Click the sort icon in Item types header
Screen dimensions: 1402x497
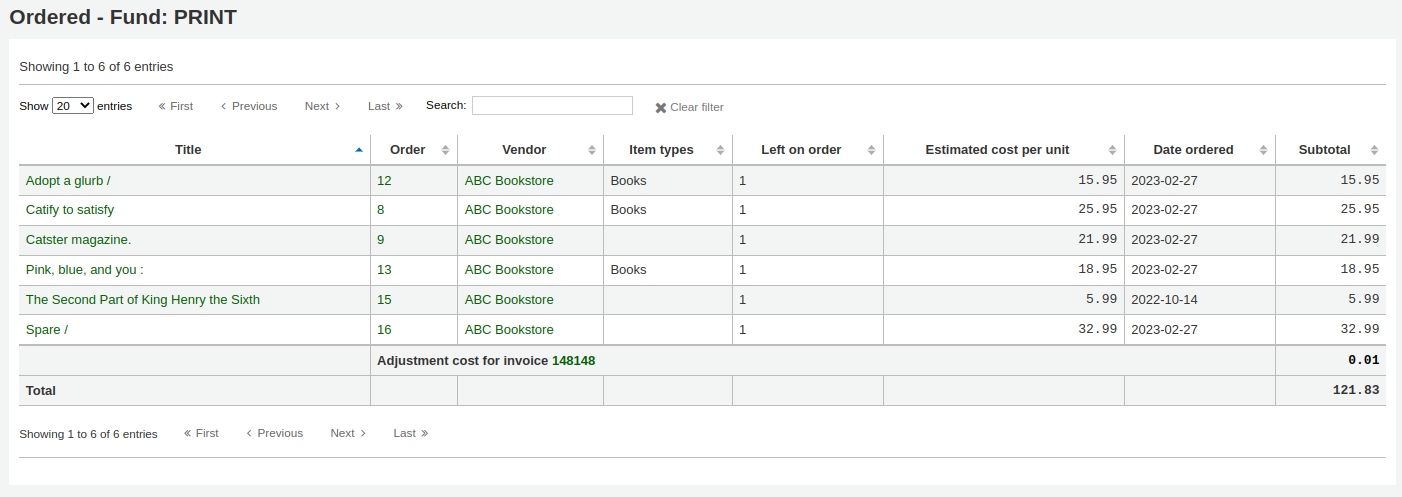coord(720,150)
